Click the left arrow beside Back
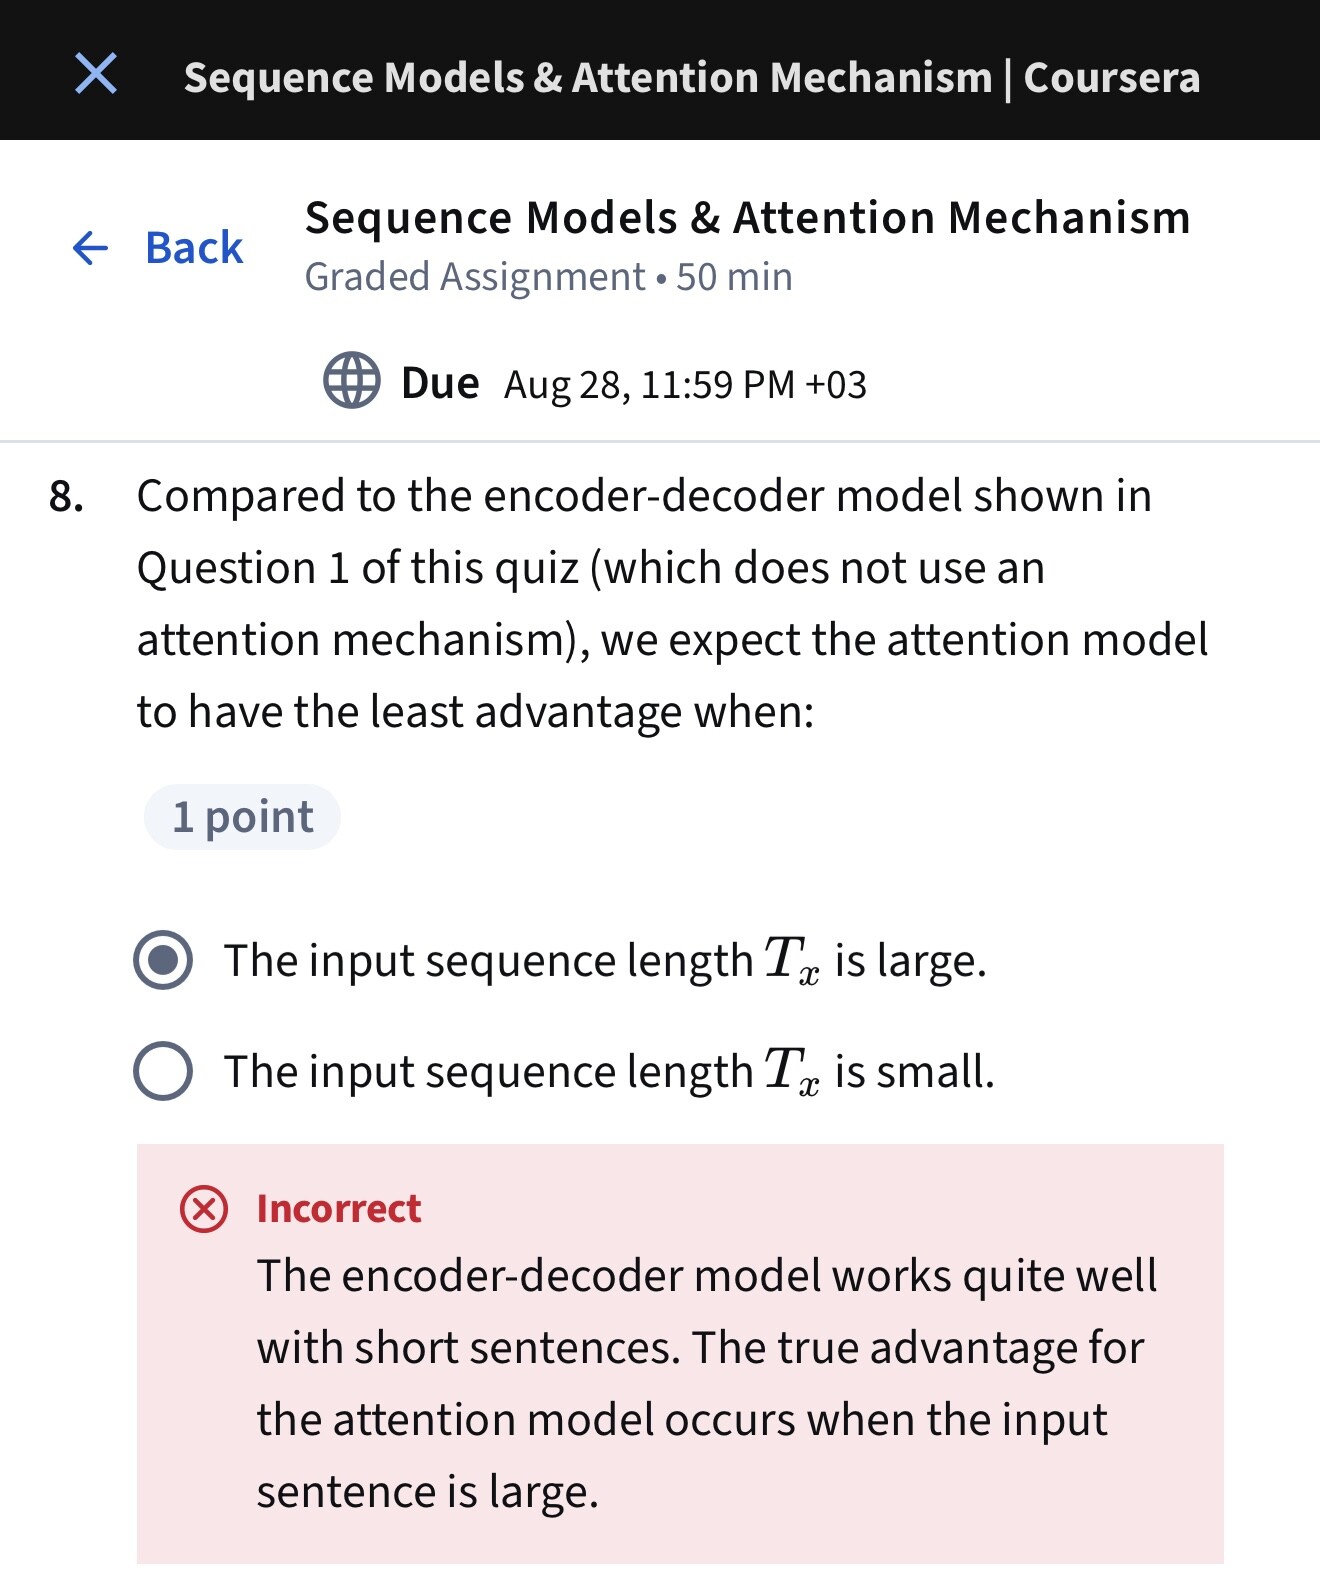 pyautogui.click(x=91, y=248)
